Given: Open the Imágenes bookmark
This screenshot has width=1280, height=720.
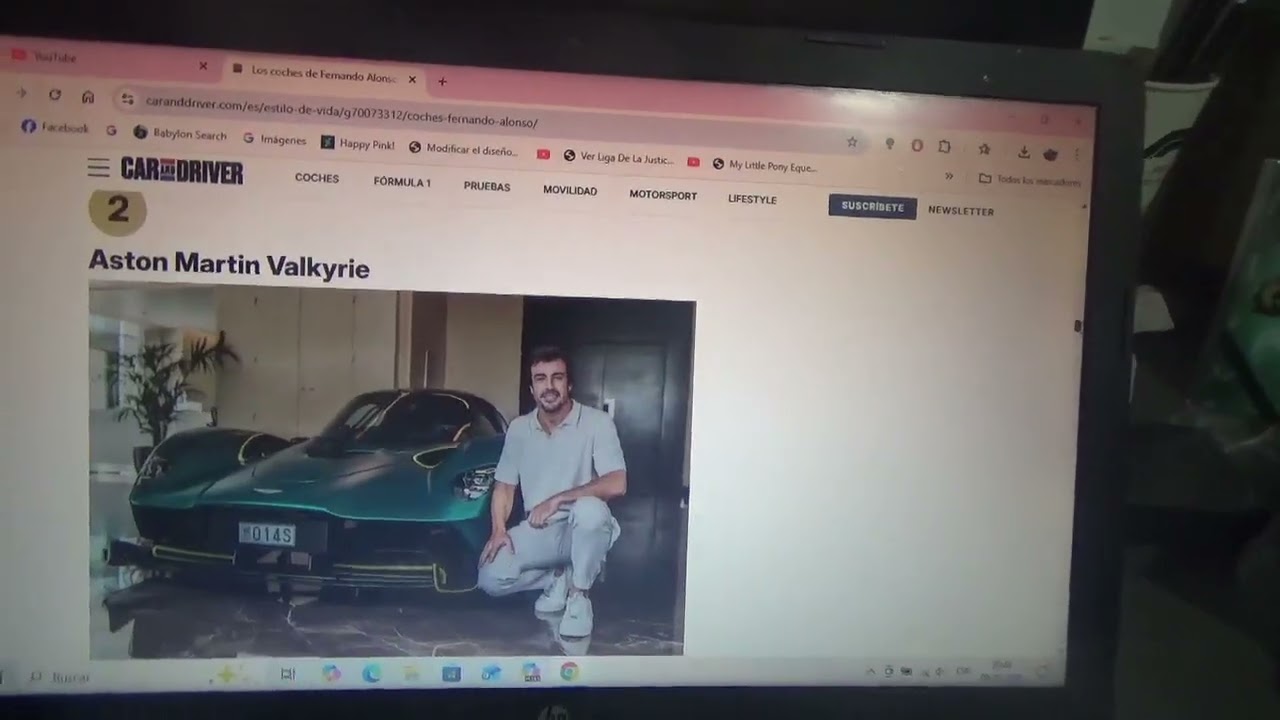Looking at the screenshot, I should 275,139.
